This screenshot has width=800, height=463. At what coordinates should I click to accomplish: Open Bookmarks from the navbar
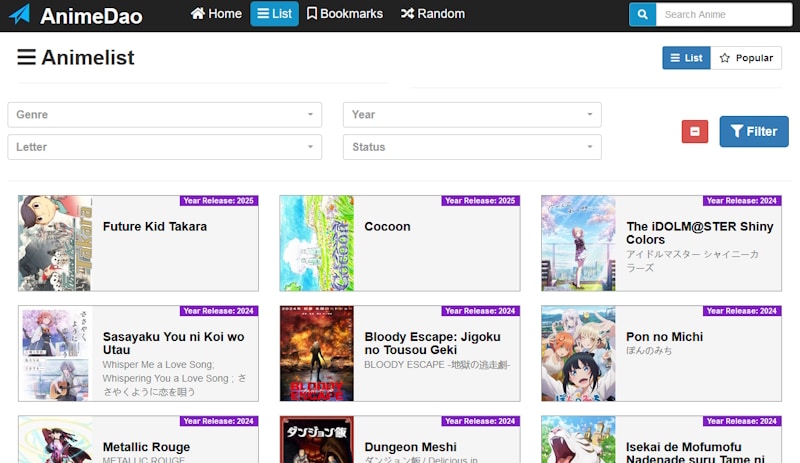coord(345,14)
